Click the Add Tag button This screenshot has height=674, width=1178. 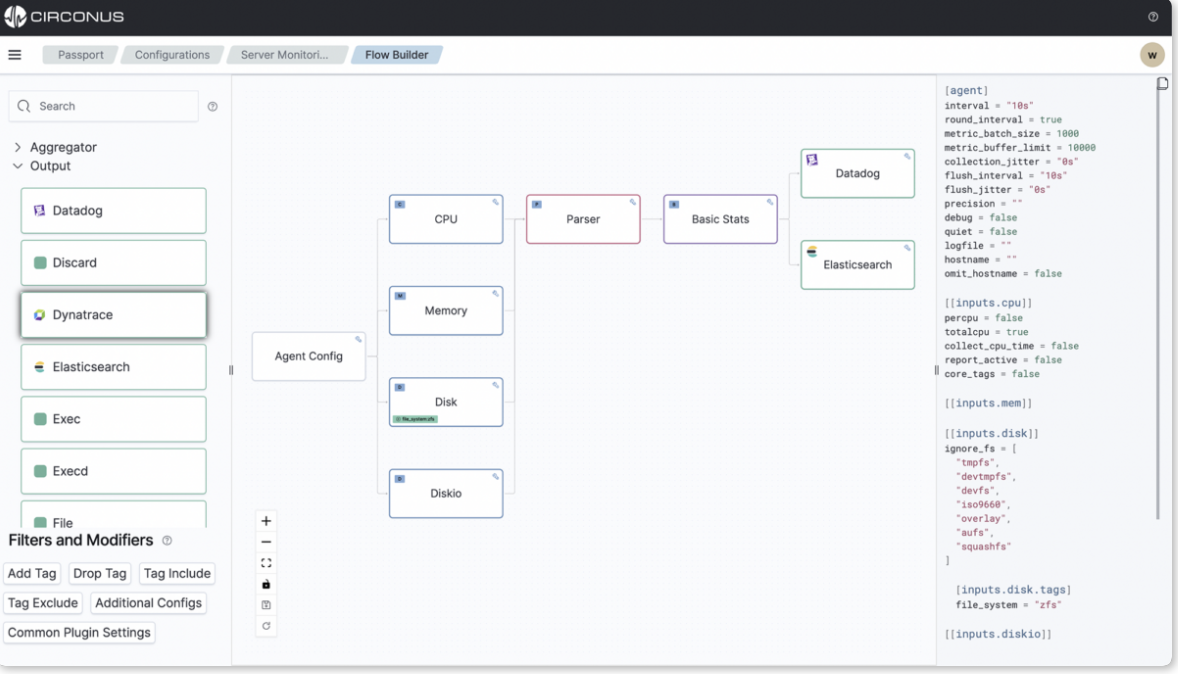click(x=32, y=573)
